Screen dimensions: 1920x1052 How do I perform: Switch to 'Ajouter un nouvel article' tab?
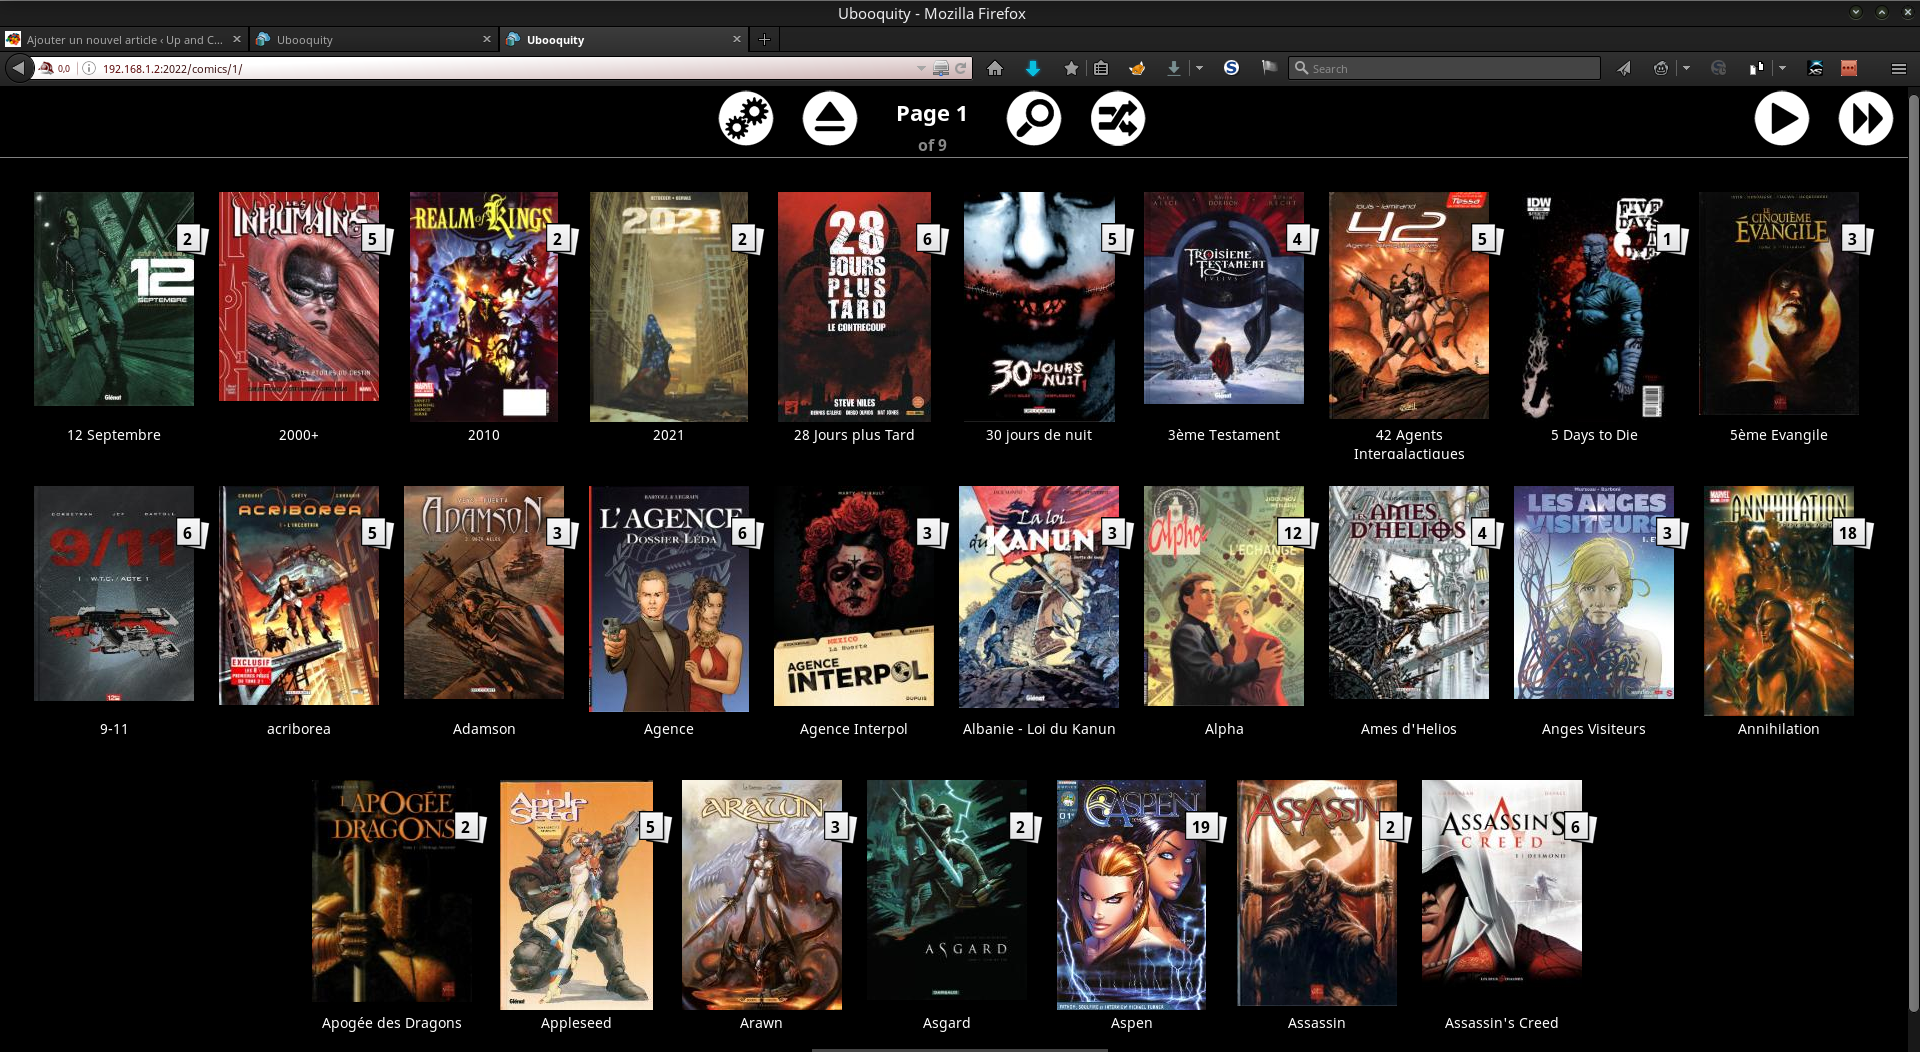[124, 40]
